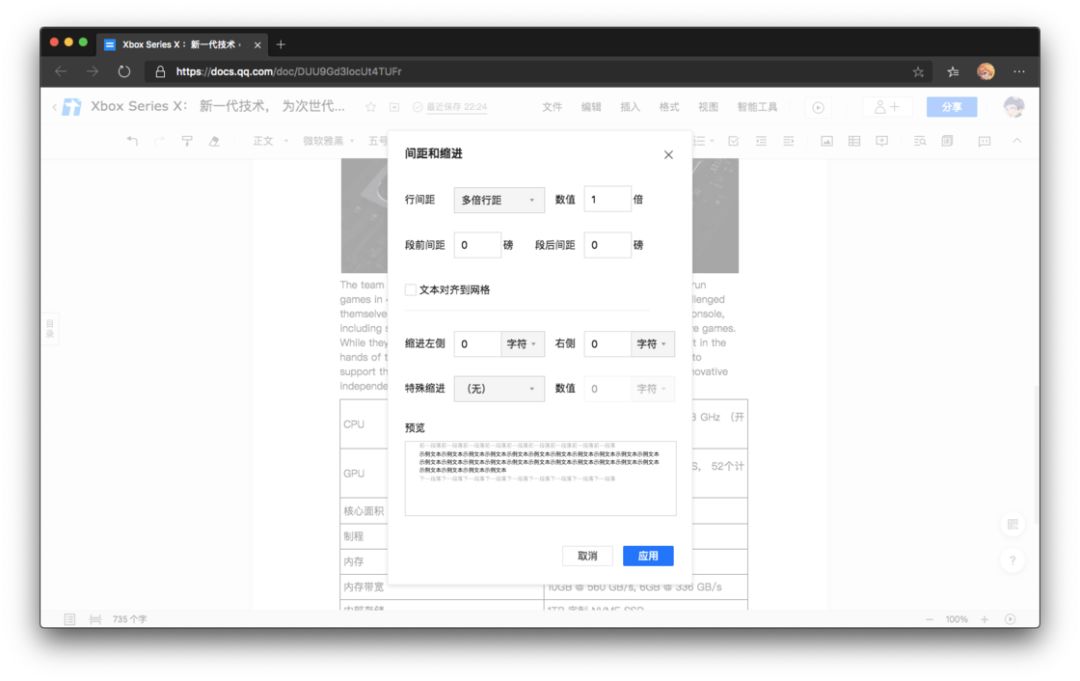Click the increase indent icon
Screen dimensions: 1080x681
(x=789, y=140)
